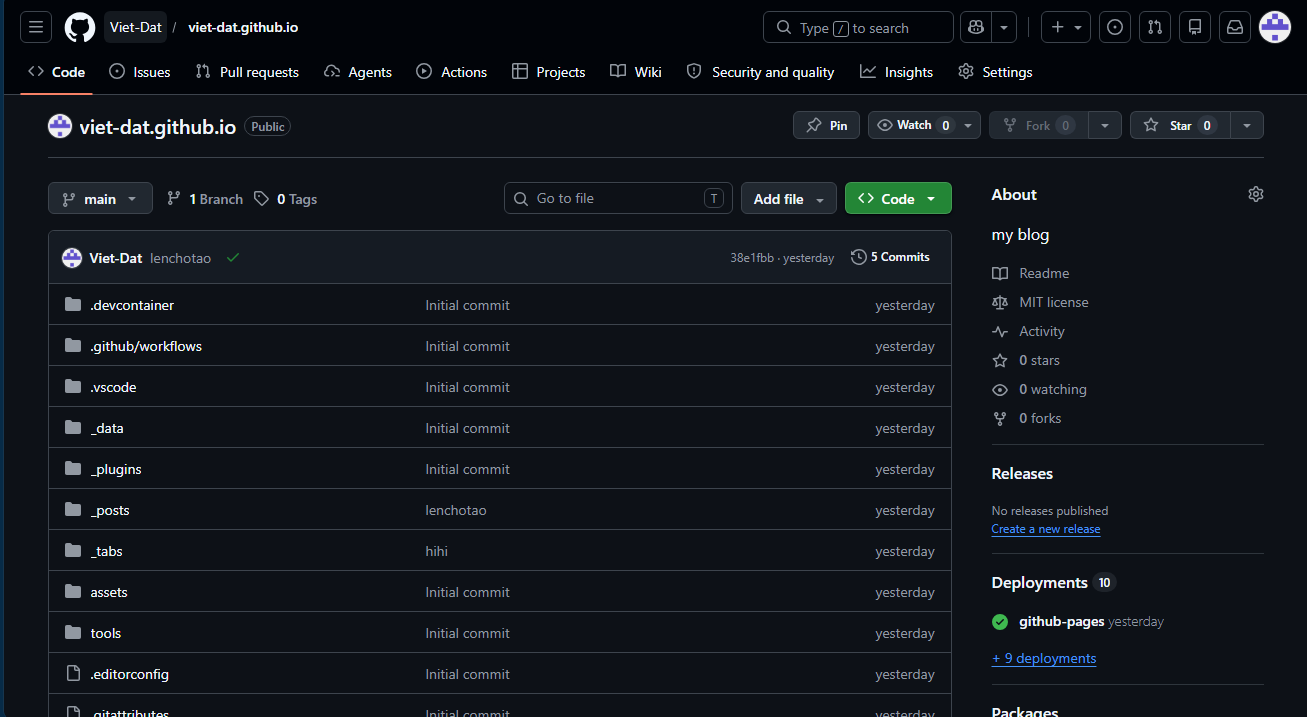Open pull requests icon in header

pyautogui.click(x=1155, y=28)
